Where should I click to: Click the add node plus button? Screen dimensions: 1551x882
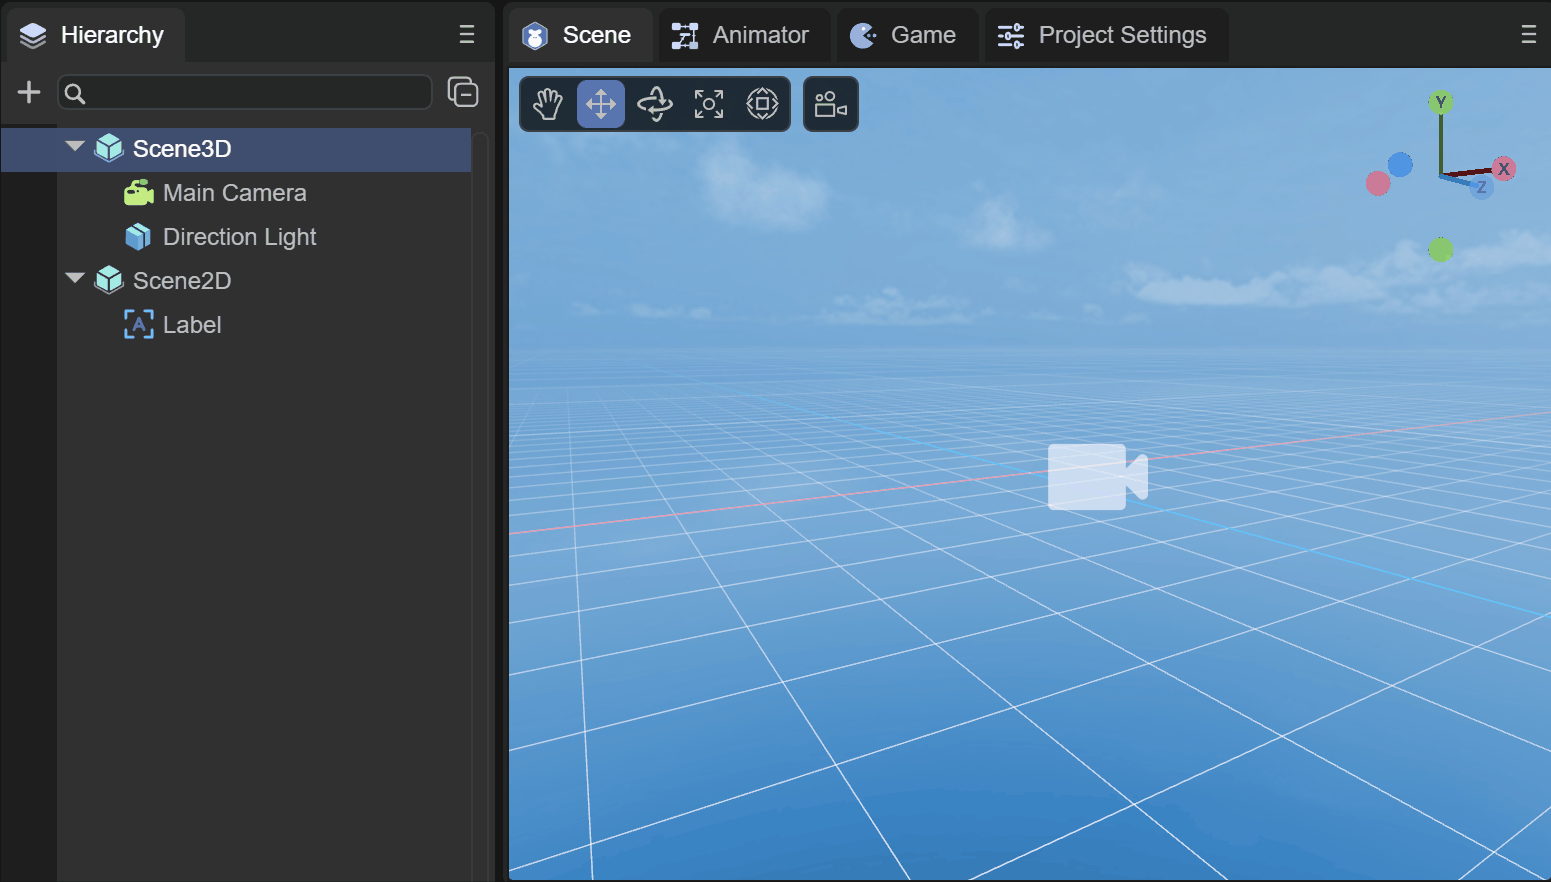coord(29,93)
